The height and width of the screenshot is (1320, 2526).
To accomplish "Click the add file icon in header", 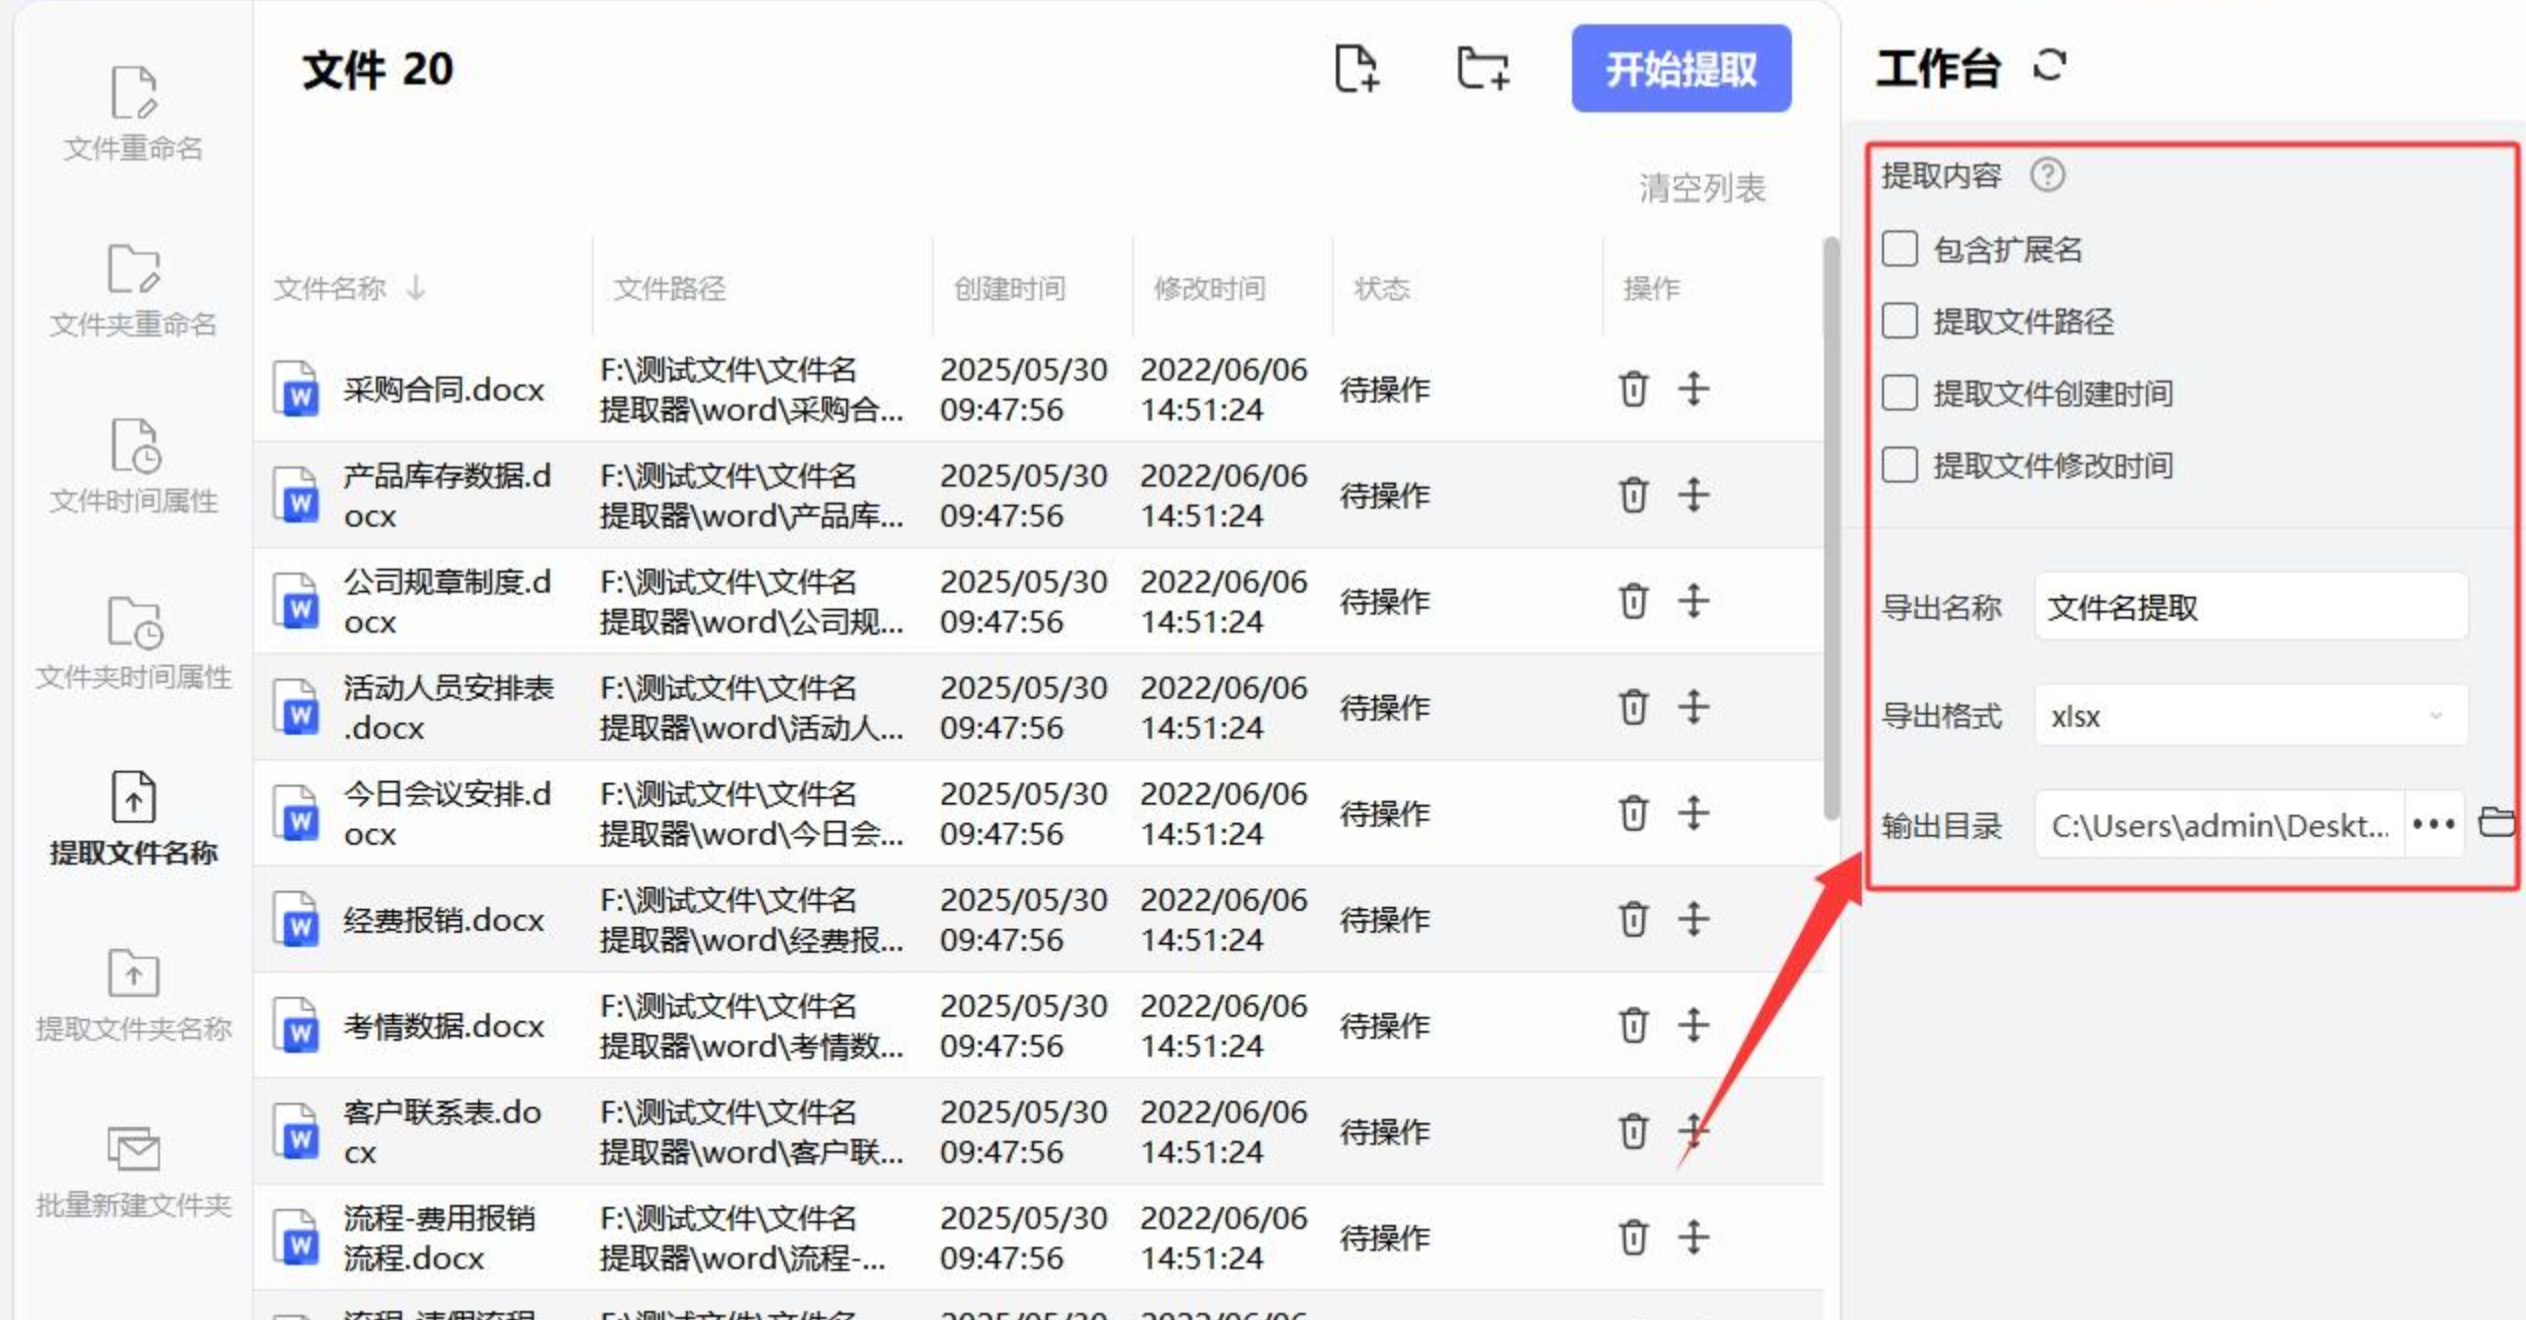I will [1356, 69].
